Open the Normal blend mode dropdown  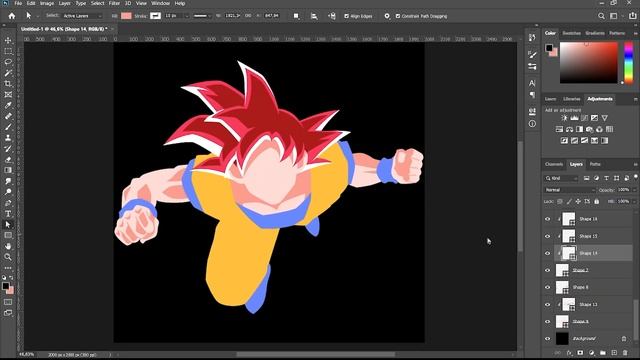570,190
